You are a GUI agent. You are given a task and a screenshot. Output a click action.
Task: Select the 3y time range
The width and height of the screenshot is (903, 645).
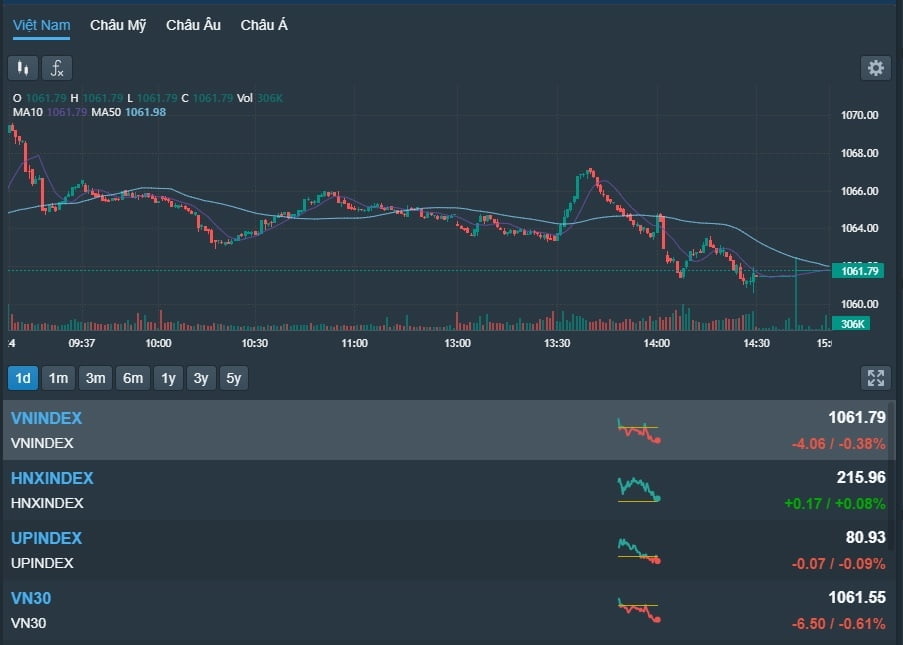pos(201,378)
